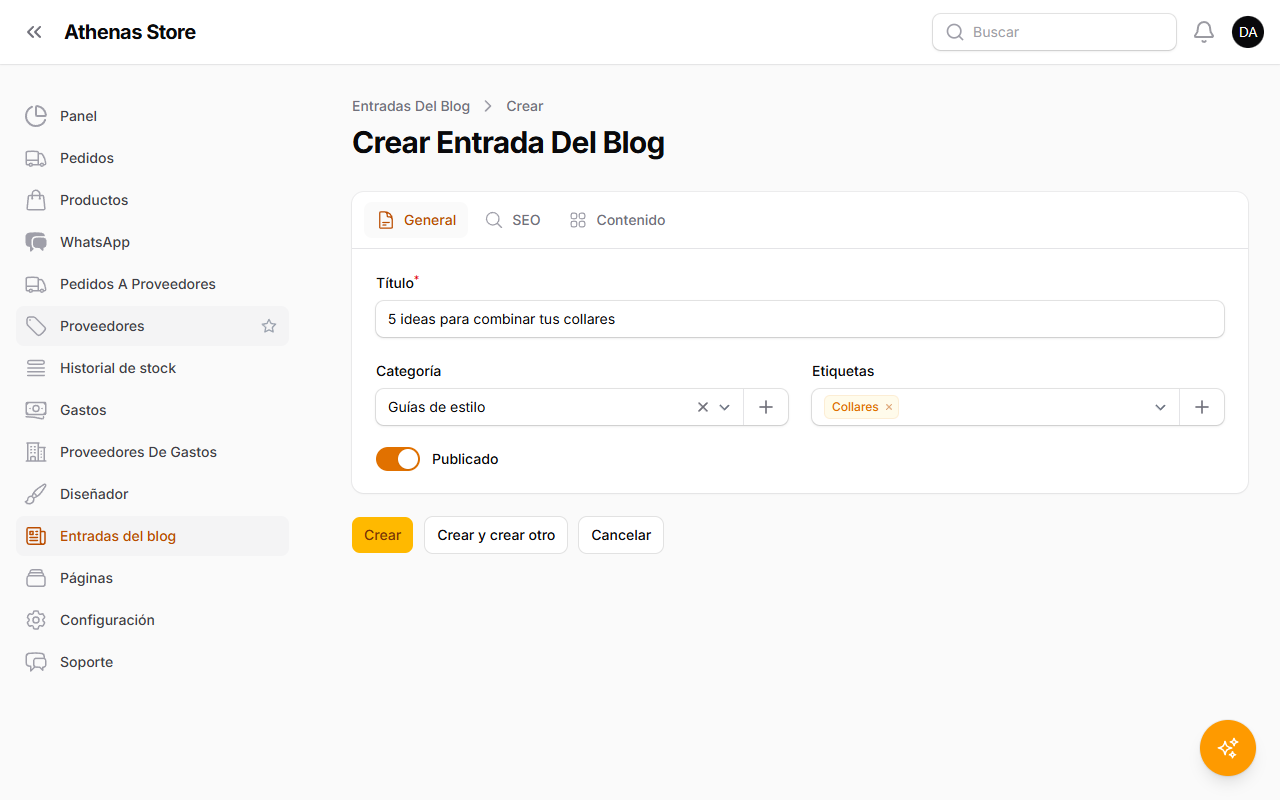Click the WhatsApp chat bubbles icon
Image resolution: width=1280 pixels, height=800 pixels.
pyautogui.click(x=36, y=242)
